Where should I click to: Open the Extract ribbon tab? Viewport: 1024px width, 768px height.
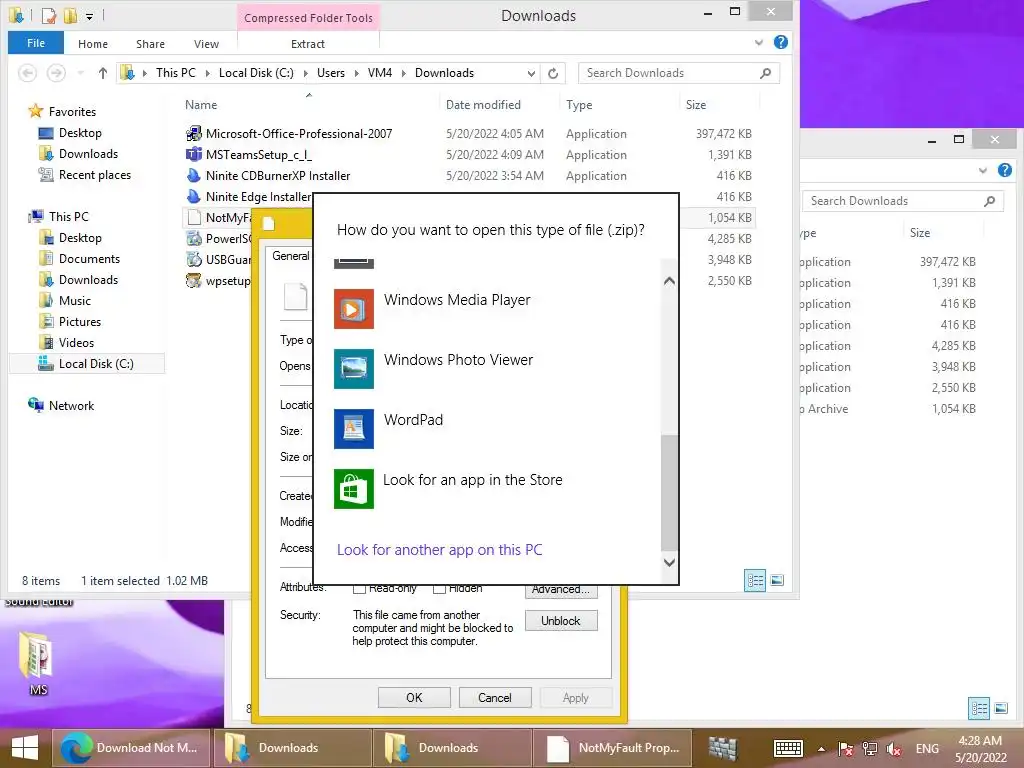click(308, 44)
